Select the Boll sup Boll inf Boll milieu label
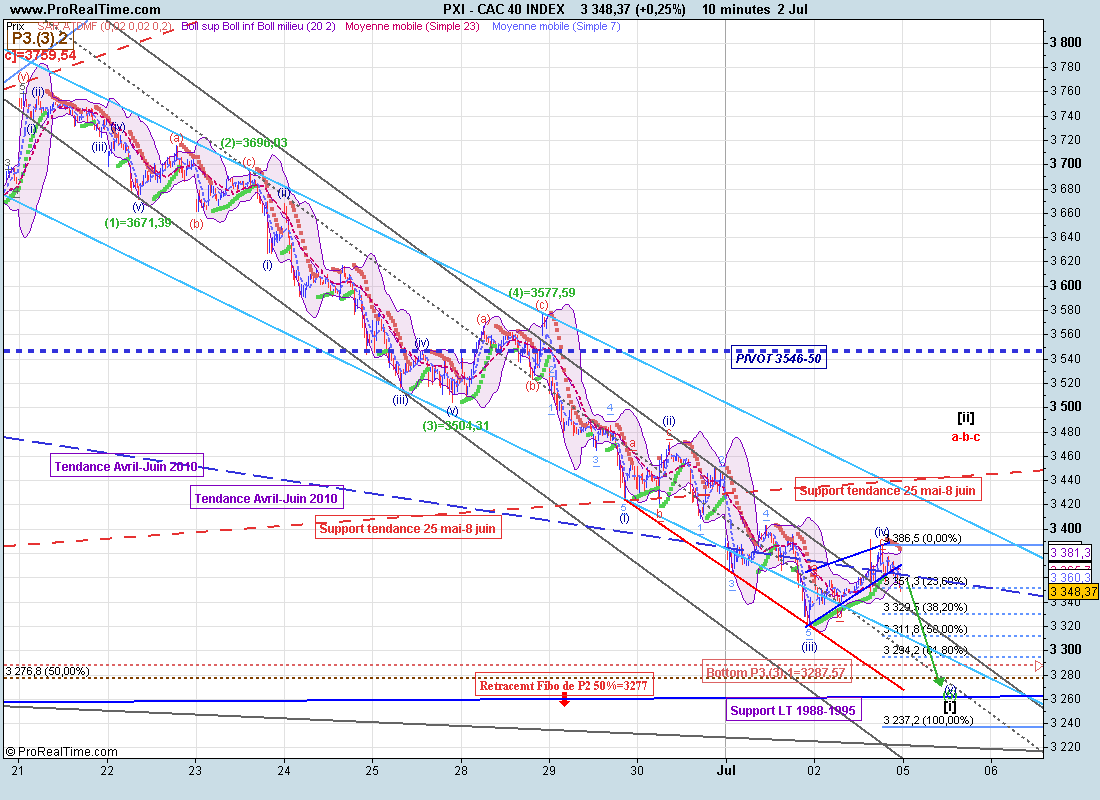 point(258,26)
